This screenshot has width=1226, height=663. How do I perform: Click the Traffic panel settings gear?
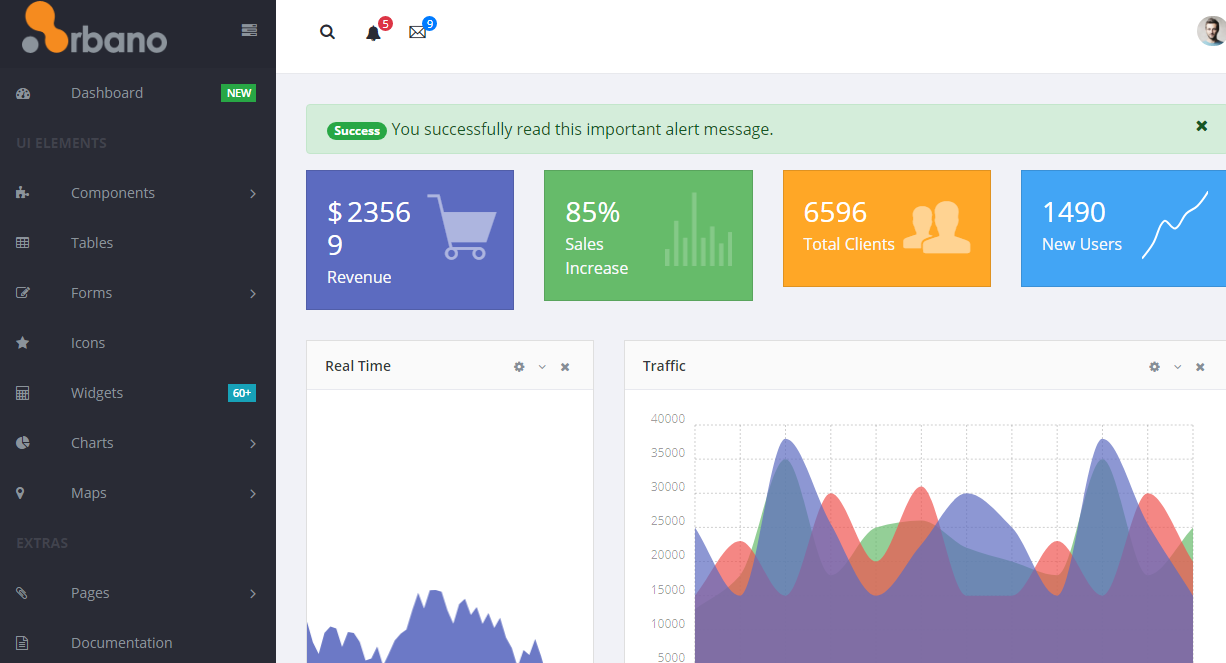[1153, 366]
